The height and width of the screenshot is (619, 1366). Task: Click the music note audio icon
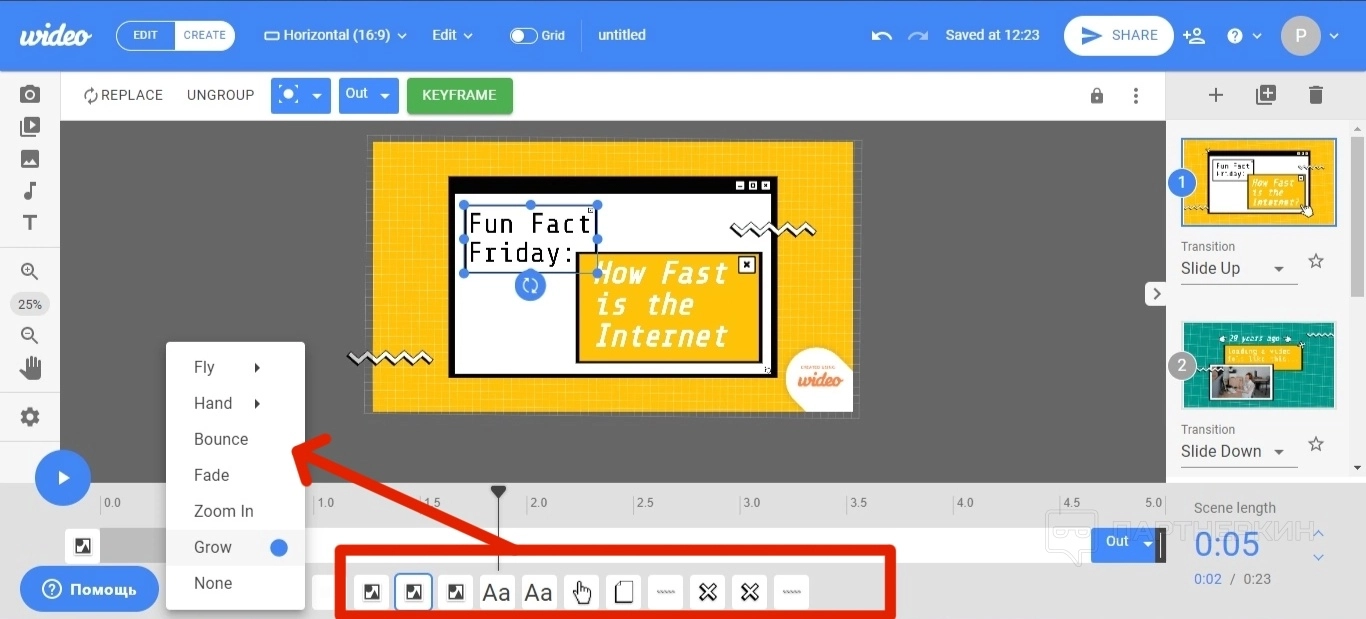click(30, 191)
